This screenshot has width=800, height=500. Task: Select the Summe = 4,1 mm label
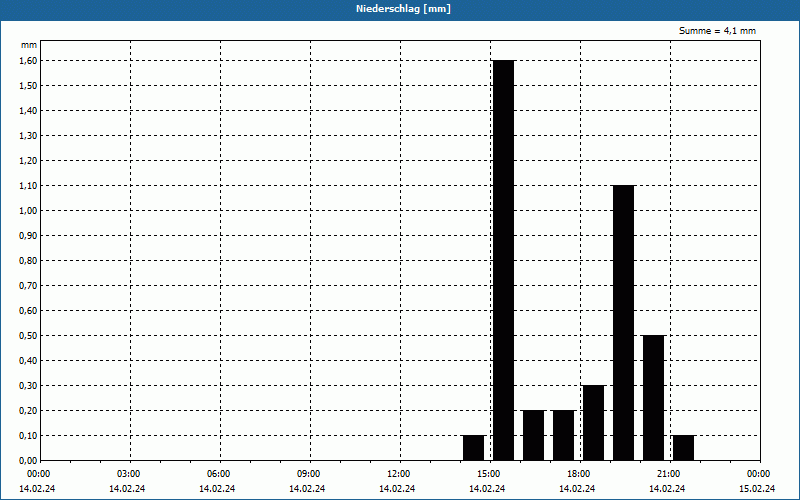(717, 31)
